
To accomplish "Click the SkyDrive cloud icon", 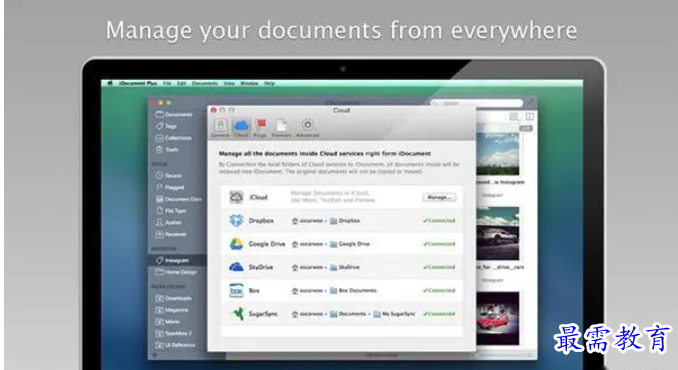I will click(236, 267).
